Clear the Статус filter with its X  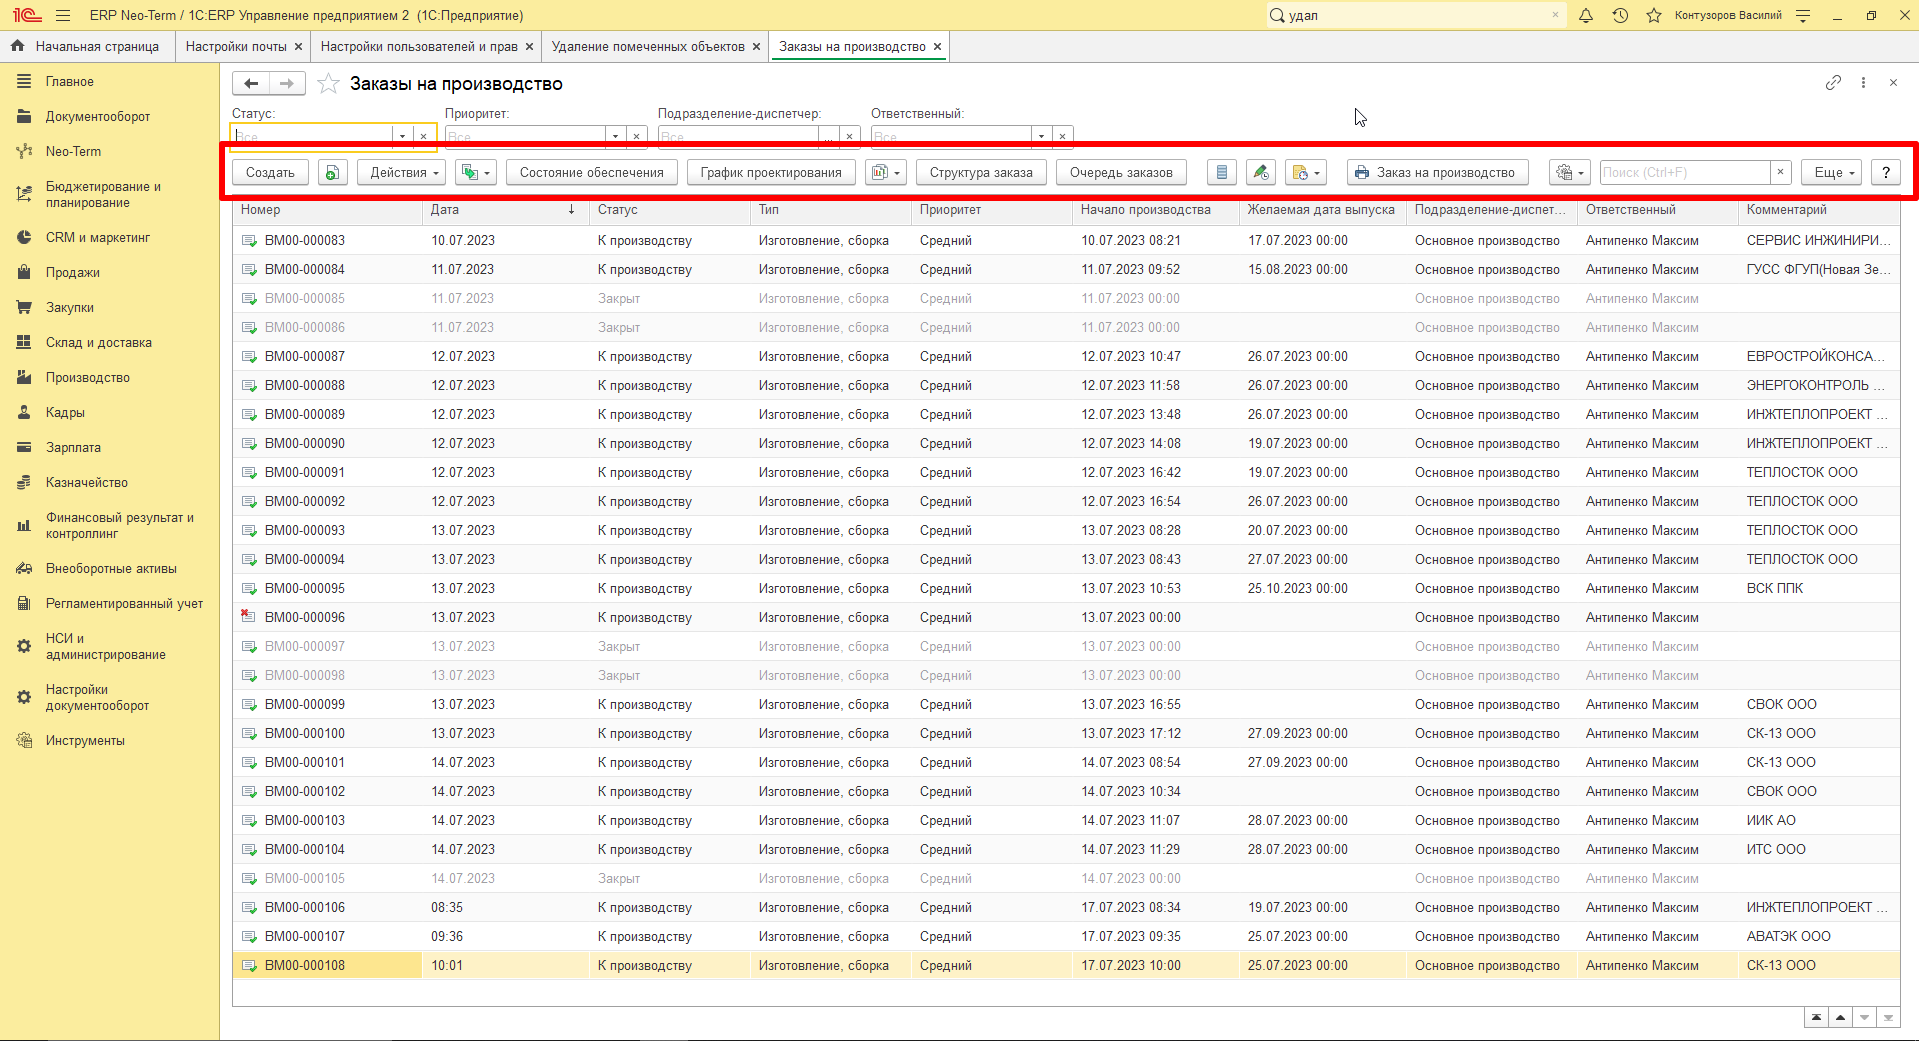424,136
